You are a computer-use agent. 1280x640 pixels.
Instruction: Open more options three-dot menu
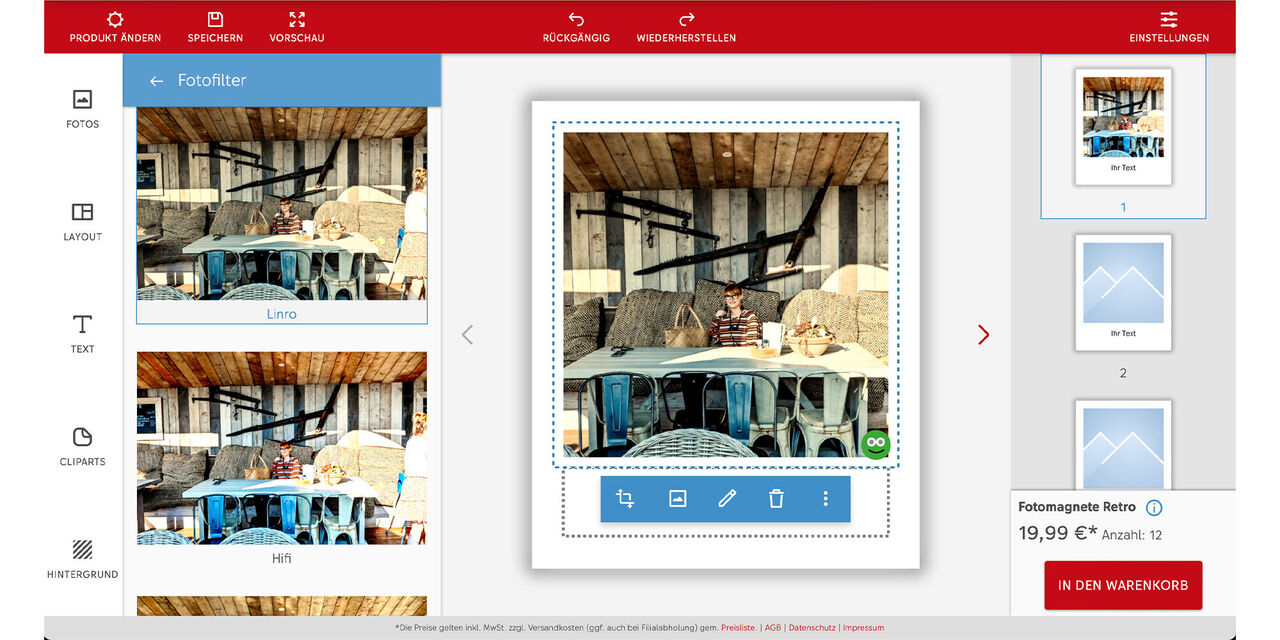(x=825, y=499)
